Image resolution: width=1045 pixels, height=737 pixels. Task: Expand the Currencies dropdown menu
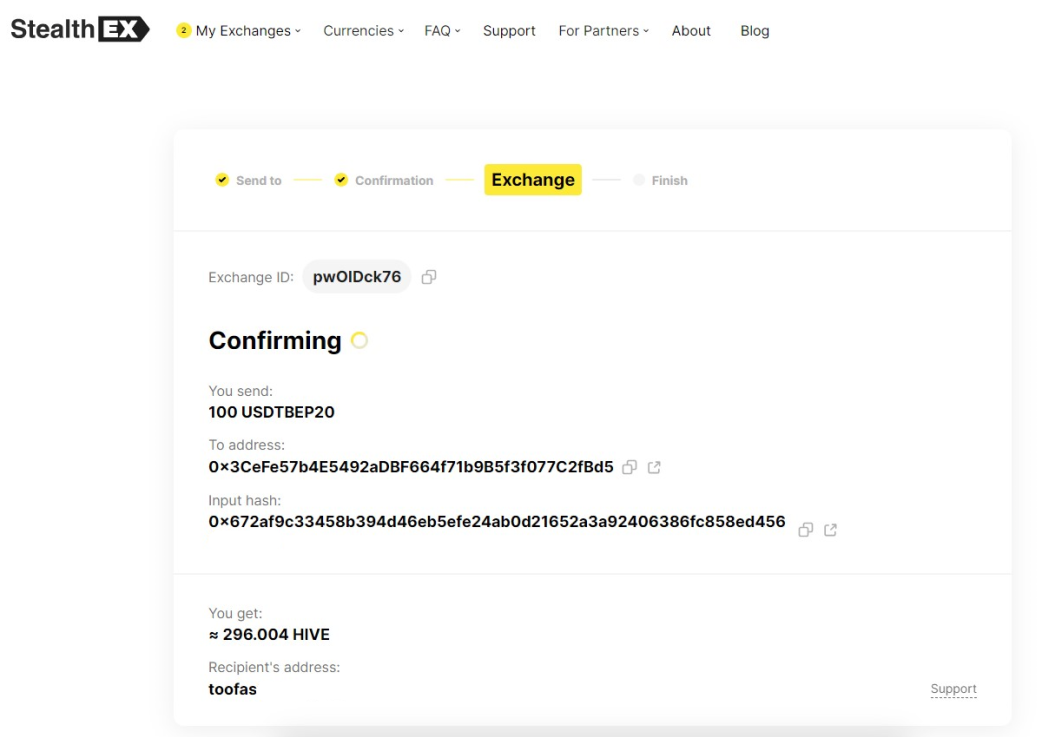coord(363,31)
